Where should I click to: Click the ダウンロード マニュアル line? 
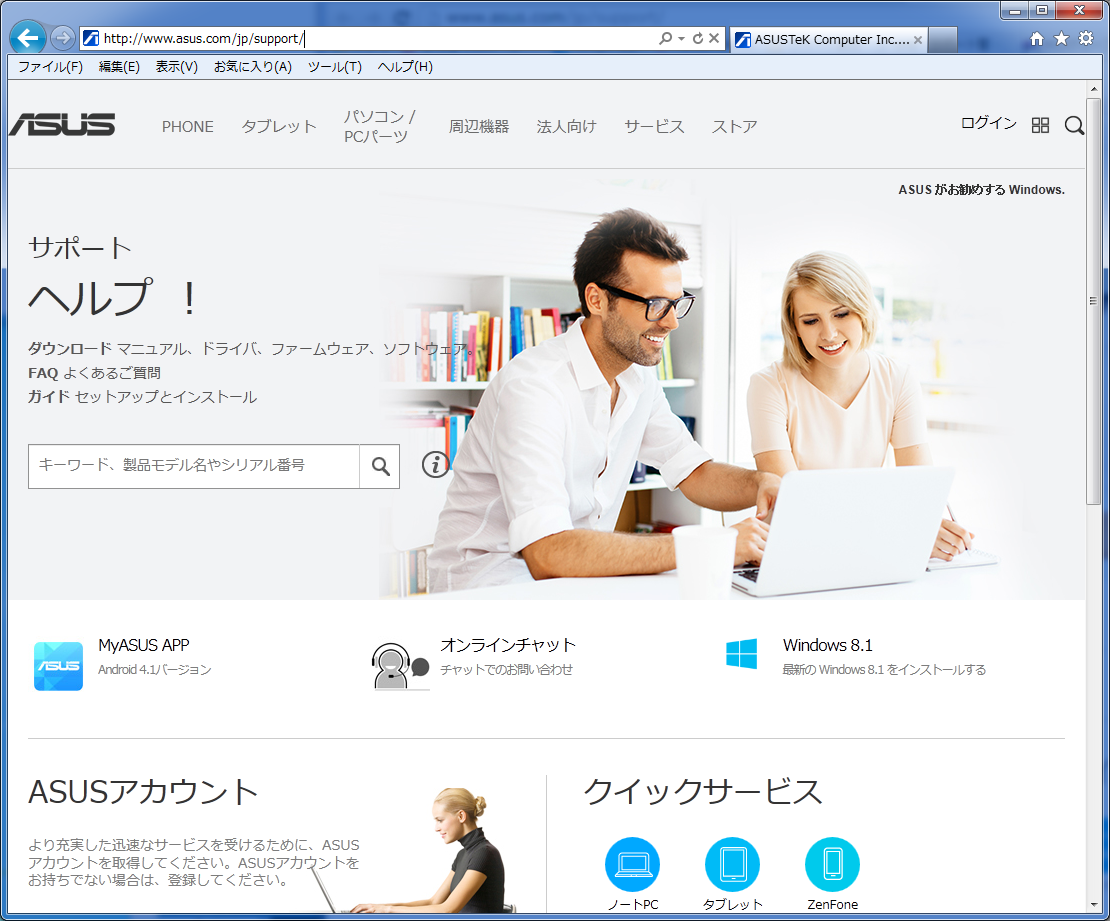251,348
